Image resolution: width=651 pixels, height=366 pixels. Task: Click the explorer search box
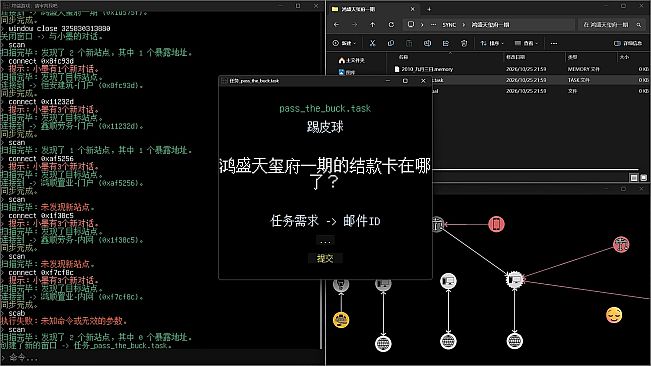611,25
